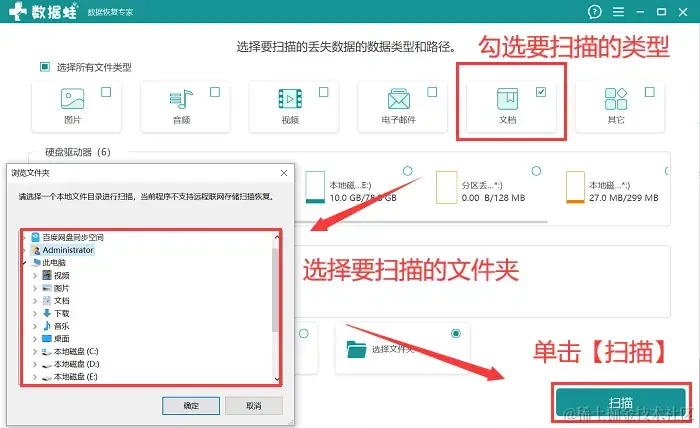Check the 视频 video type checkbox
This screenshot has width=700, height=428.
coord(324,92)
